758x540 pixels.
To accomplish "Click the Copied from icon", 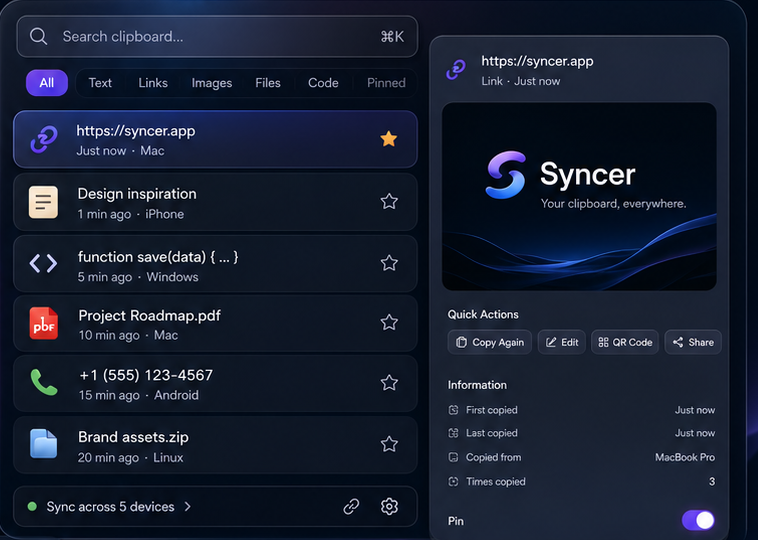I will tap(453, 457).
